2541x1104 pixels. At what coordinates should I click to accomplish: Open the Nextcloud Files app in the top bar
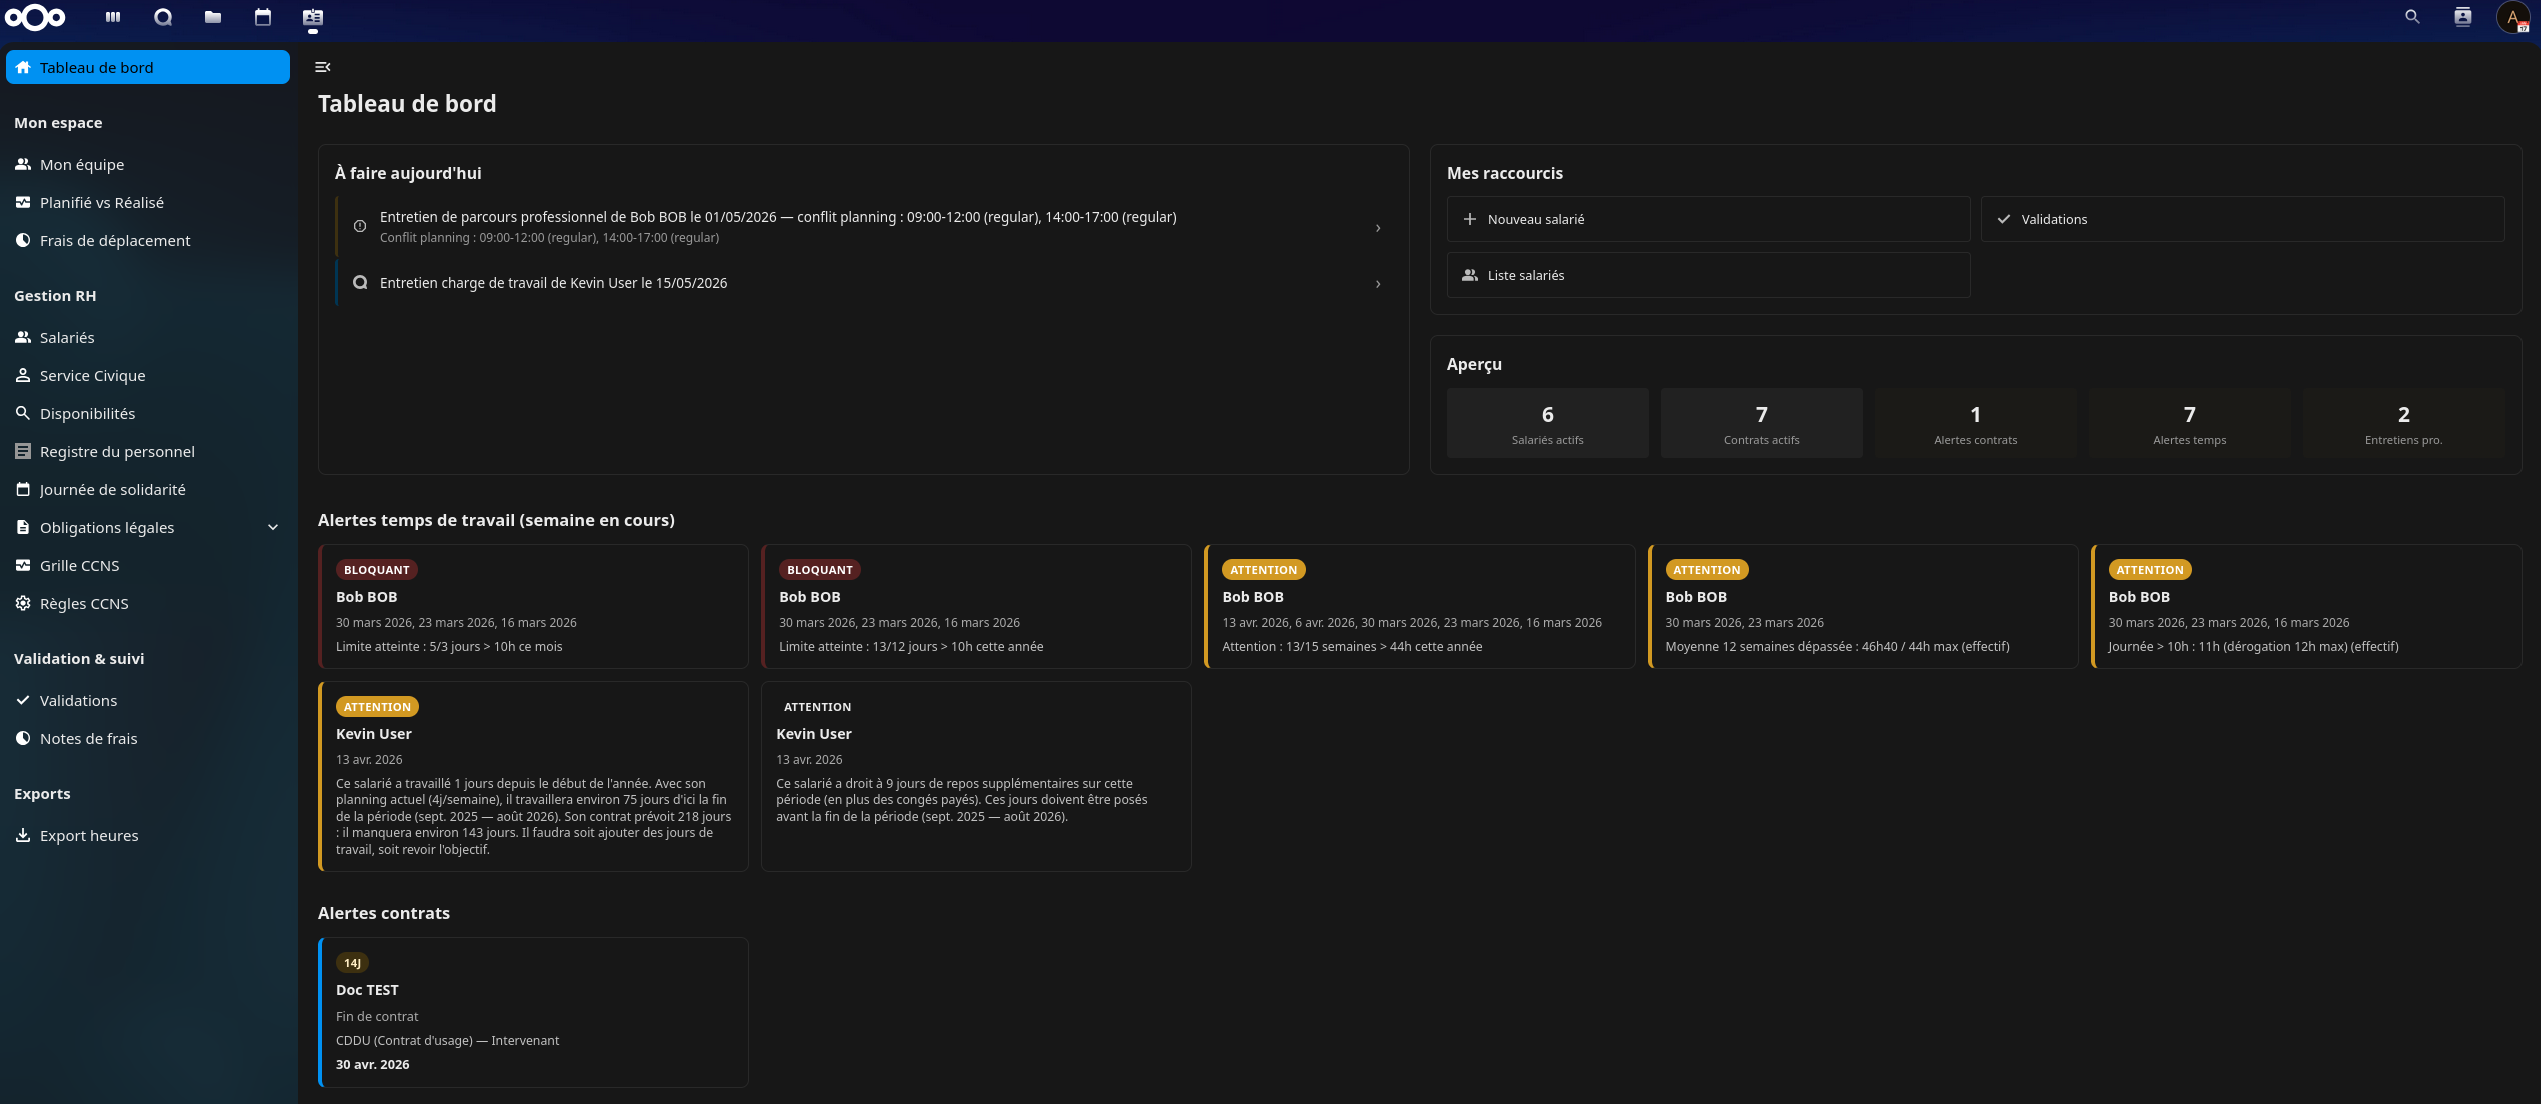tap(212, 17)
